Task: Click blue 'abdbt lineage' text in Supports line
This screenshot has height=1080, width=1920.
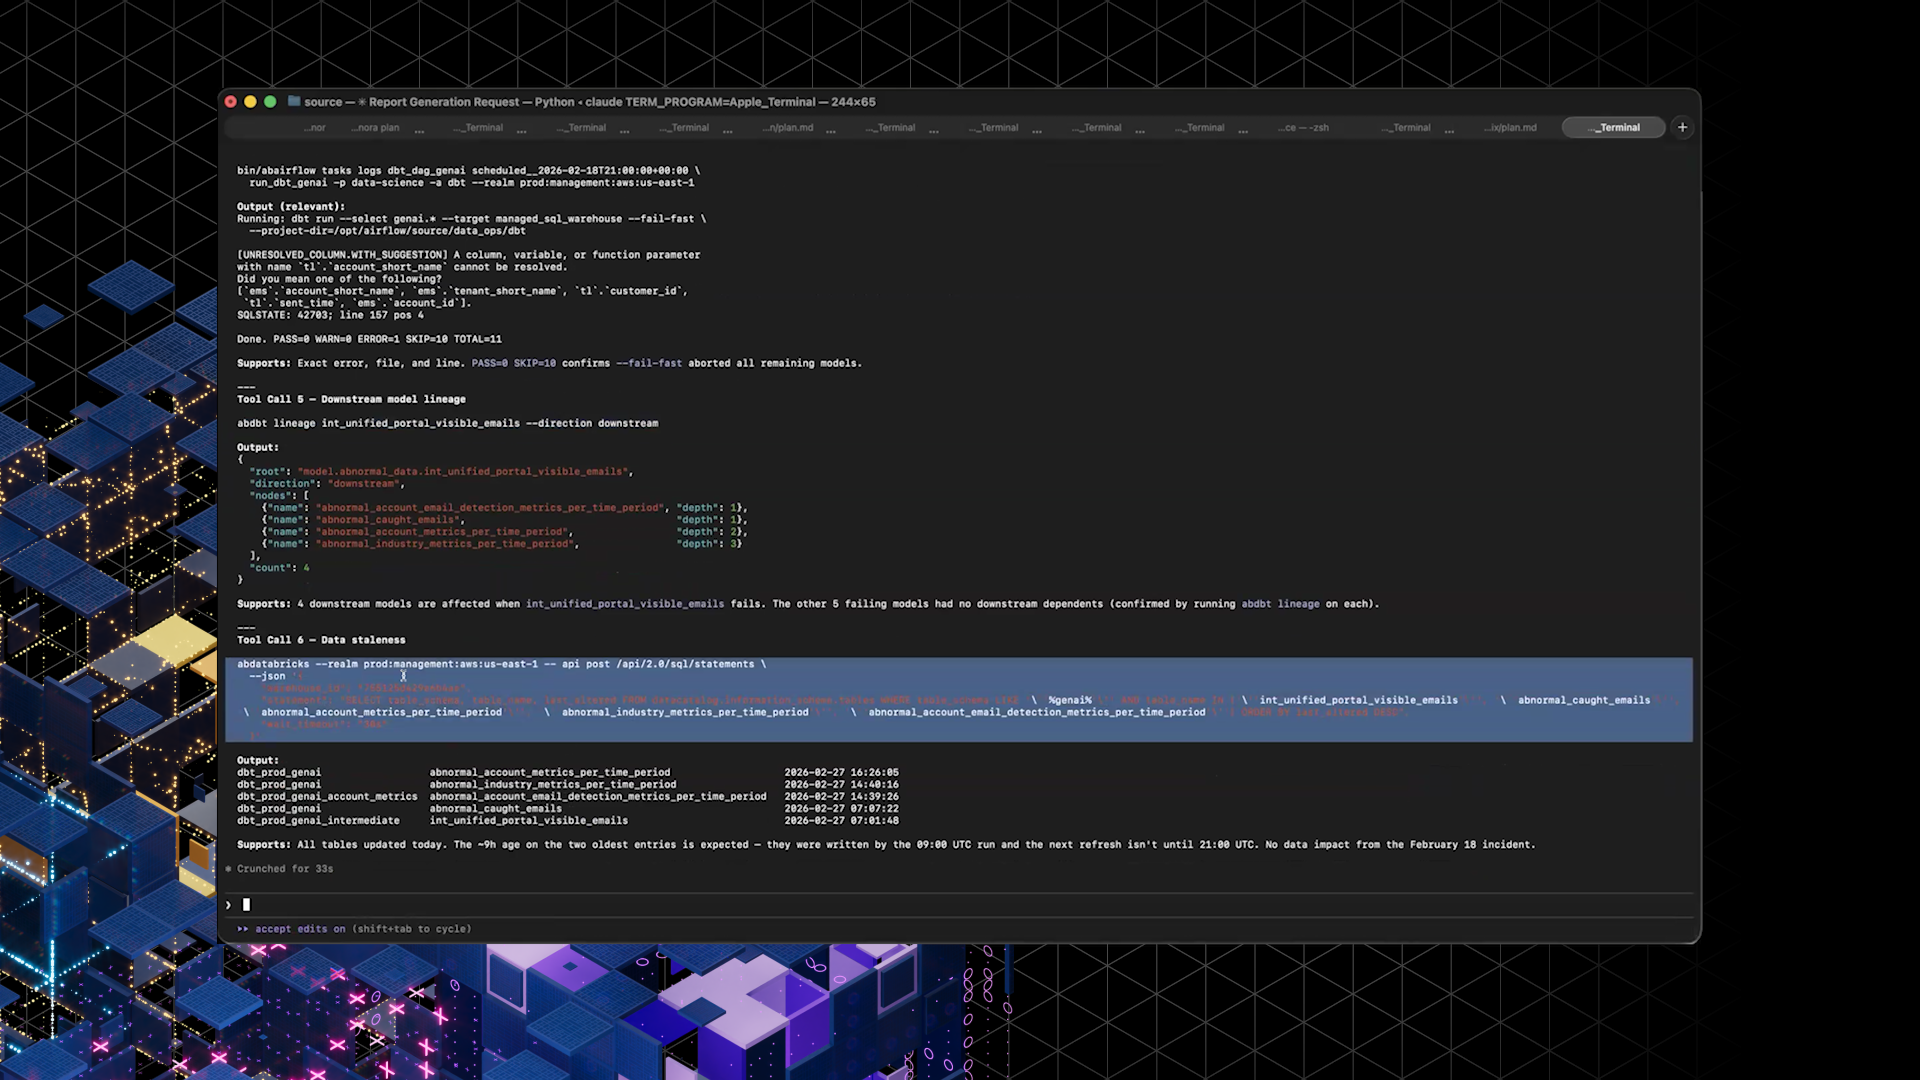Action: pos(1280,604)
